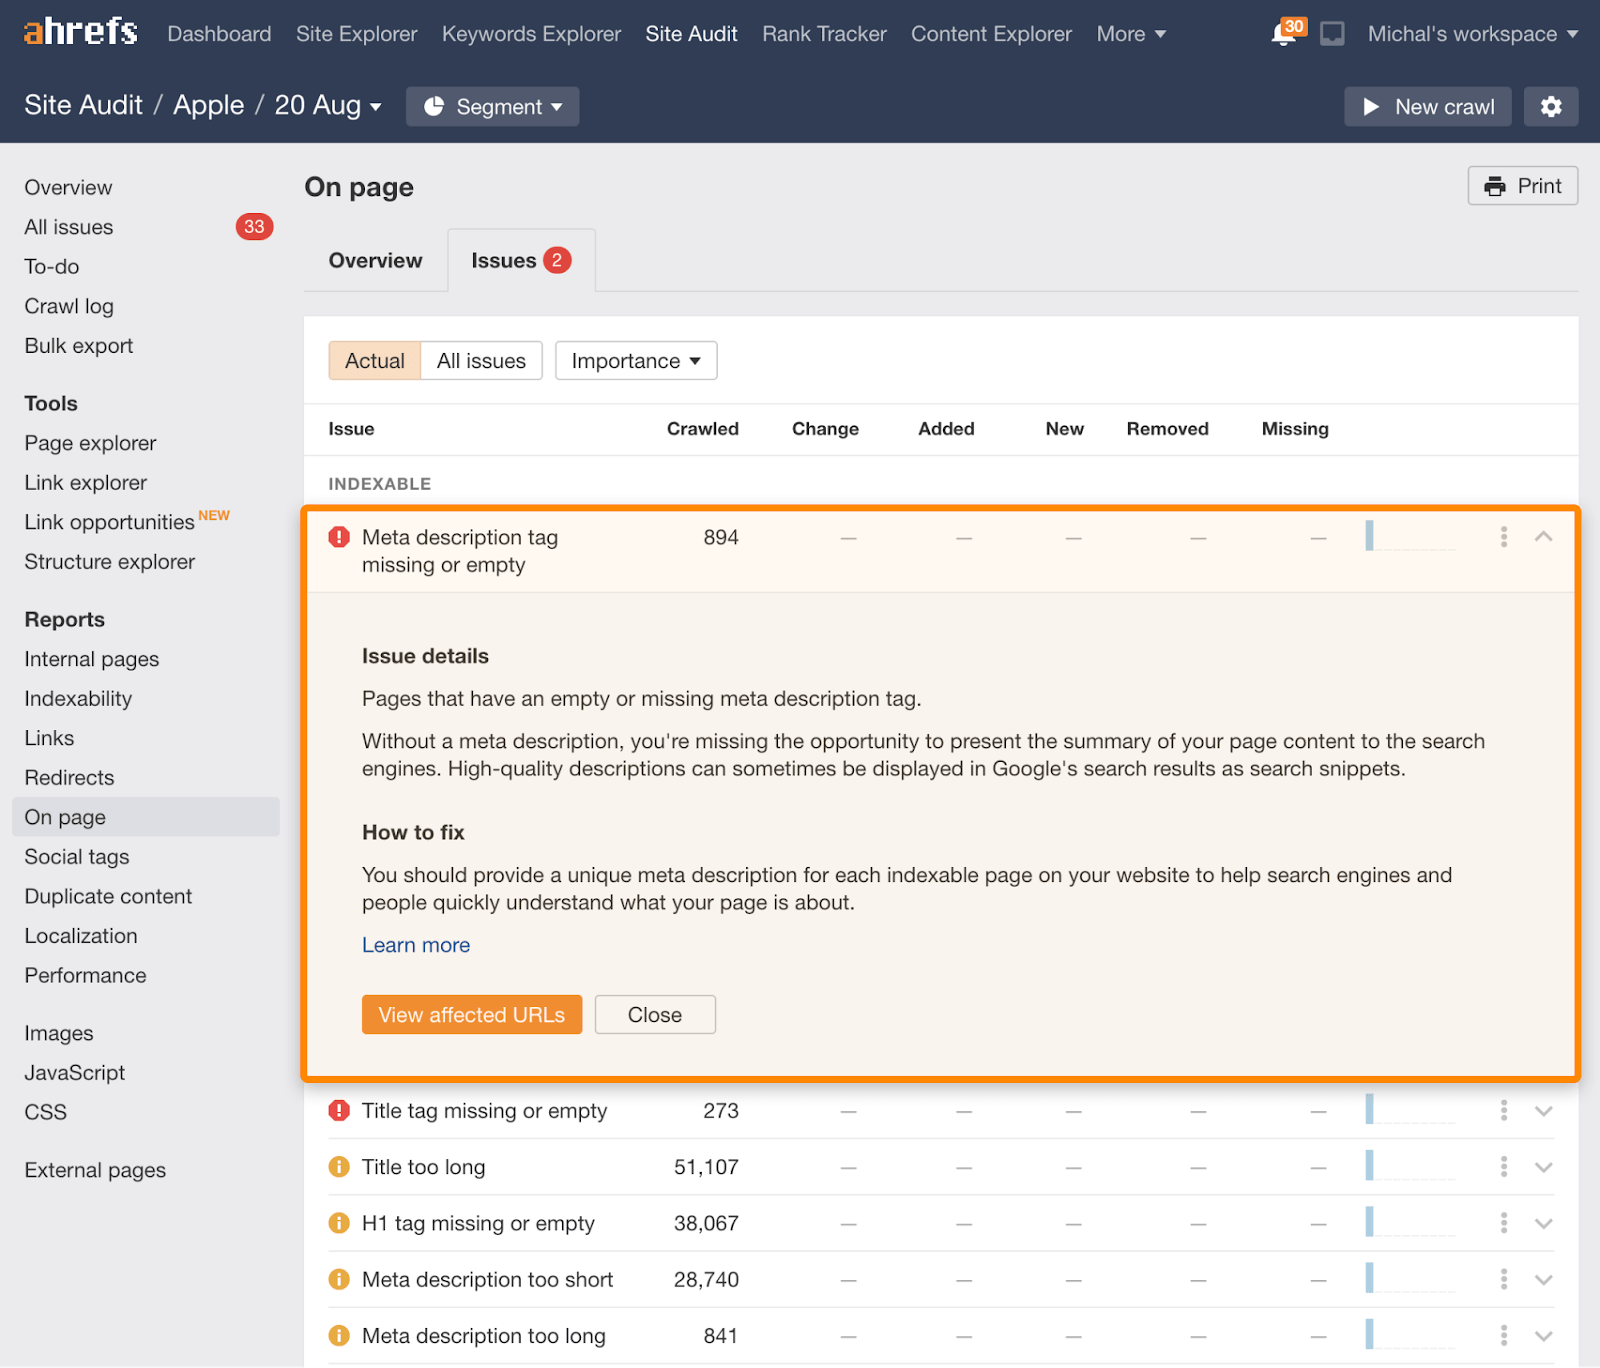Click the monitor icon beside notifications
The height and width of the screenshot is (1368, 1600).
(x=1332, y=35)
